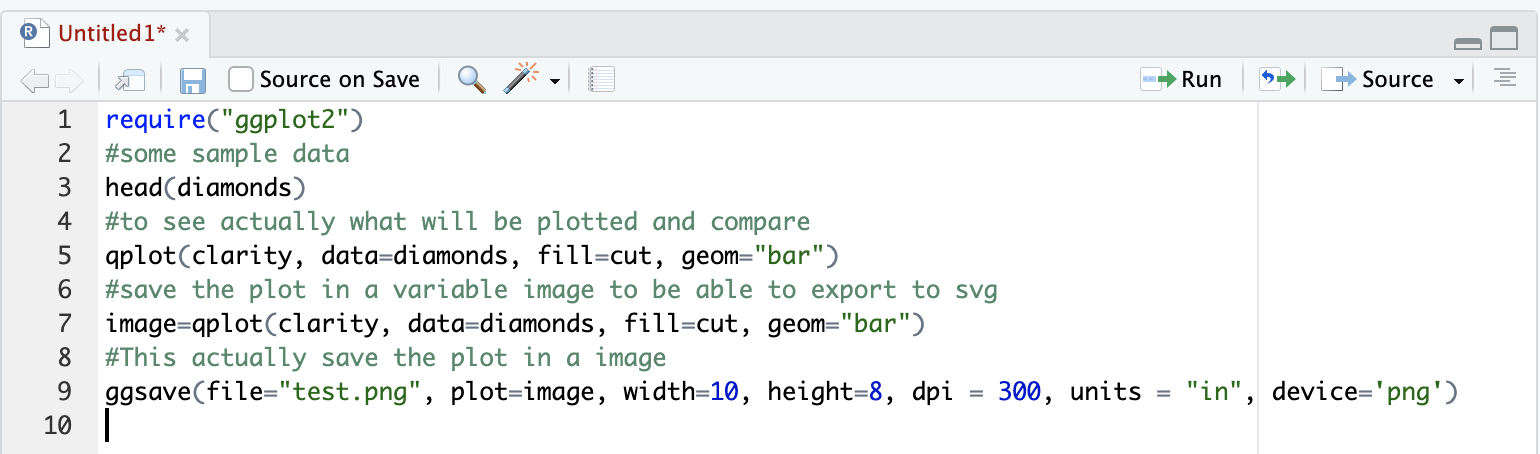Click the back navigation arrow icon
Screen dimensions: 1540x454
[34, 80]
